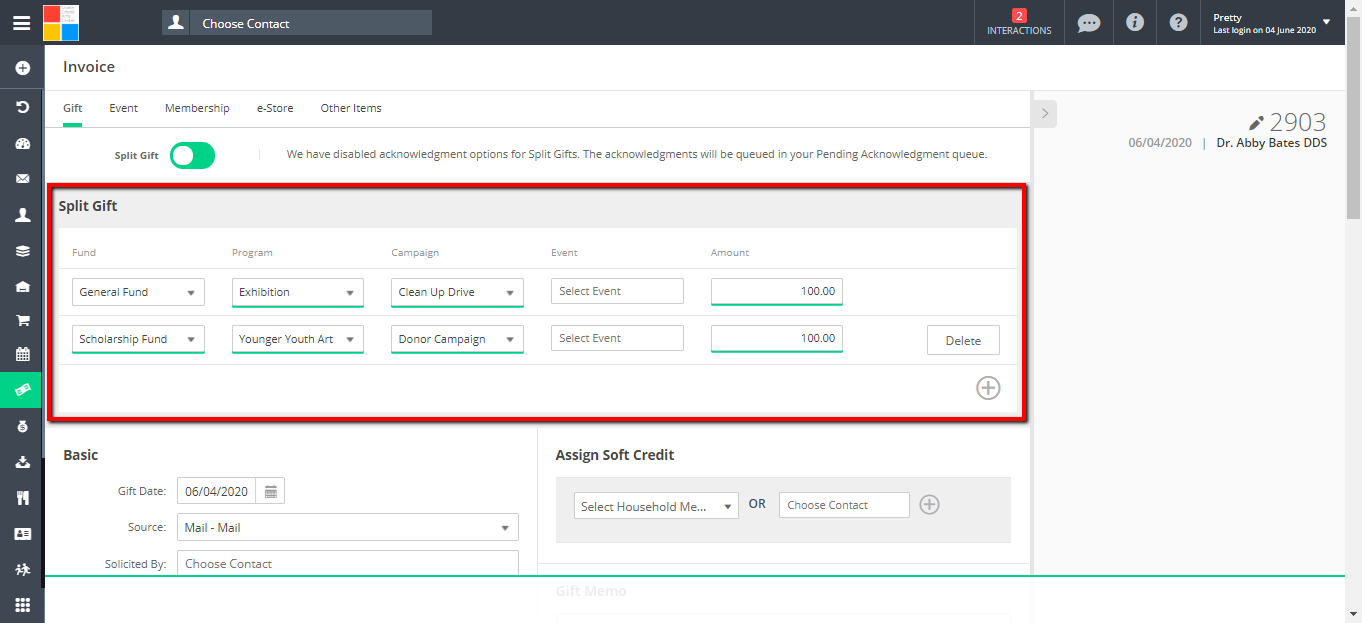The image size is (1362, 623).
Task: Click Select Event field in General Fund row
Action: tap(617, 291)
